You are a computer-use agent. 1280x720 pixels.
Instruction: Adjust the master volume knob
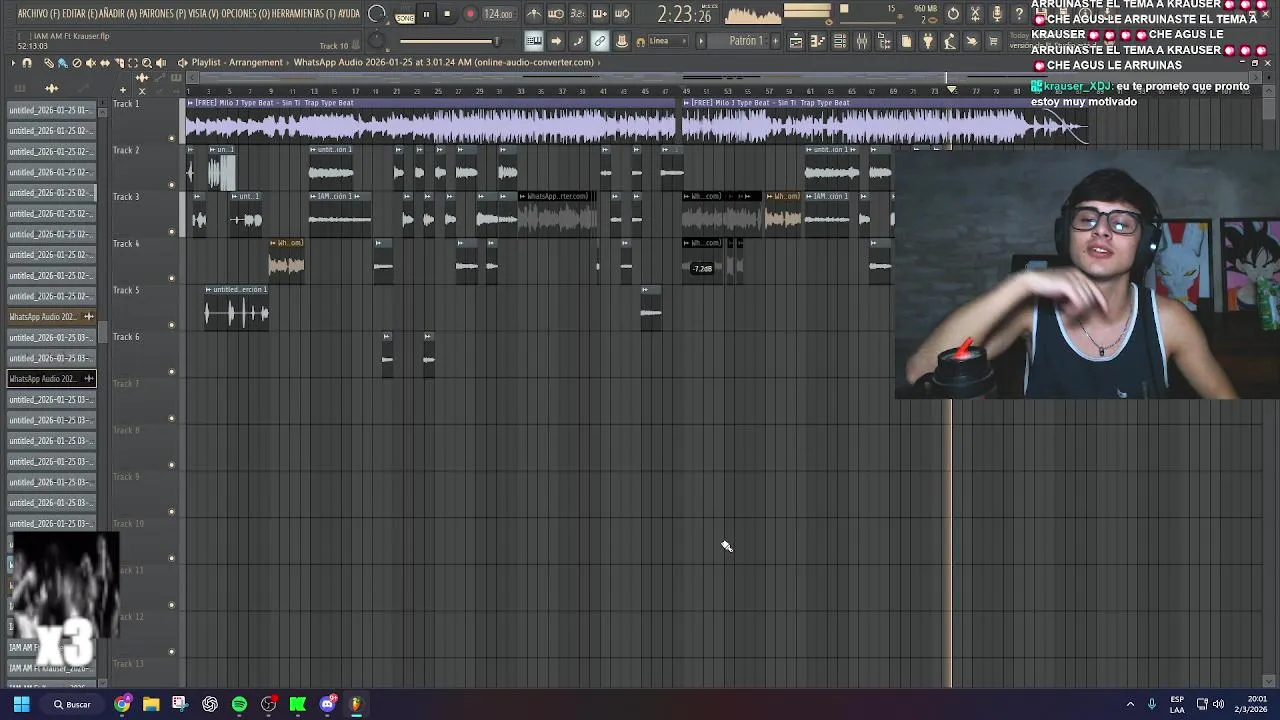point(377,14)
